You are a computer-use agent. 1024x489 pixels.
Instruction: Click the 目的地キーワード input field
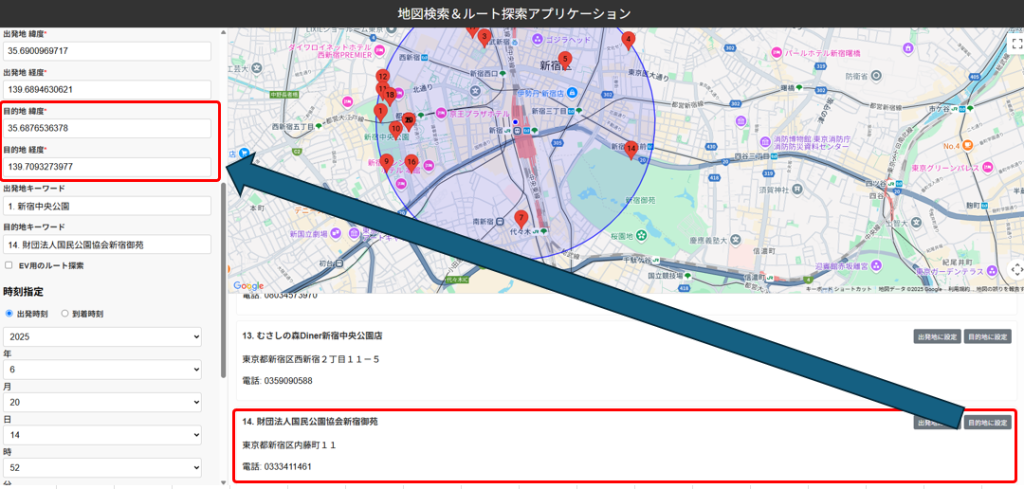pos(107,244)
